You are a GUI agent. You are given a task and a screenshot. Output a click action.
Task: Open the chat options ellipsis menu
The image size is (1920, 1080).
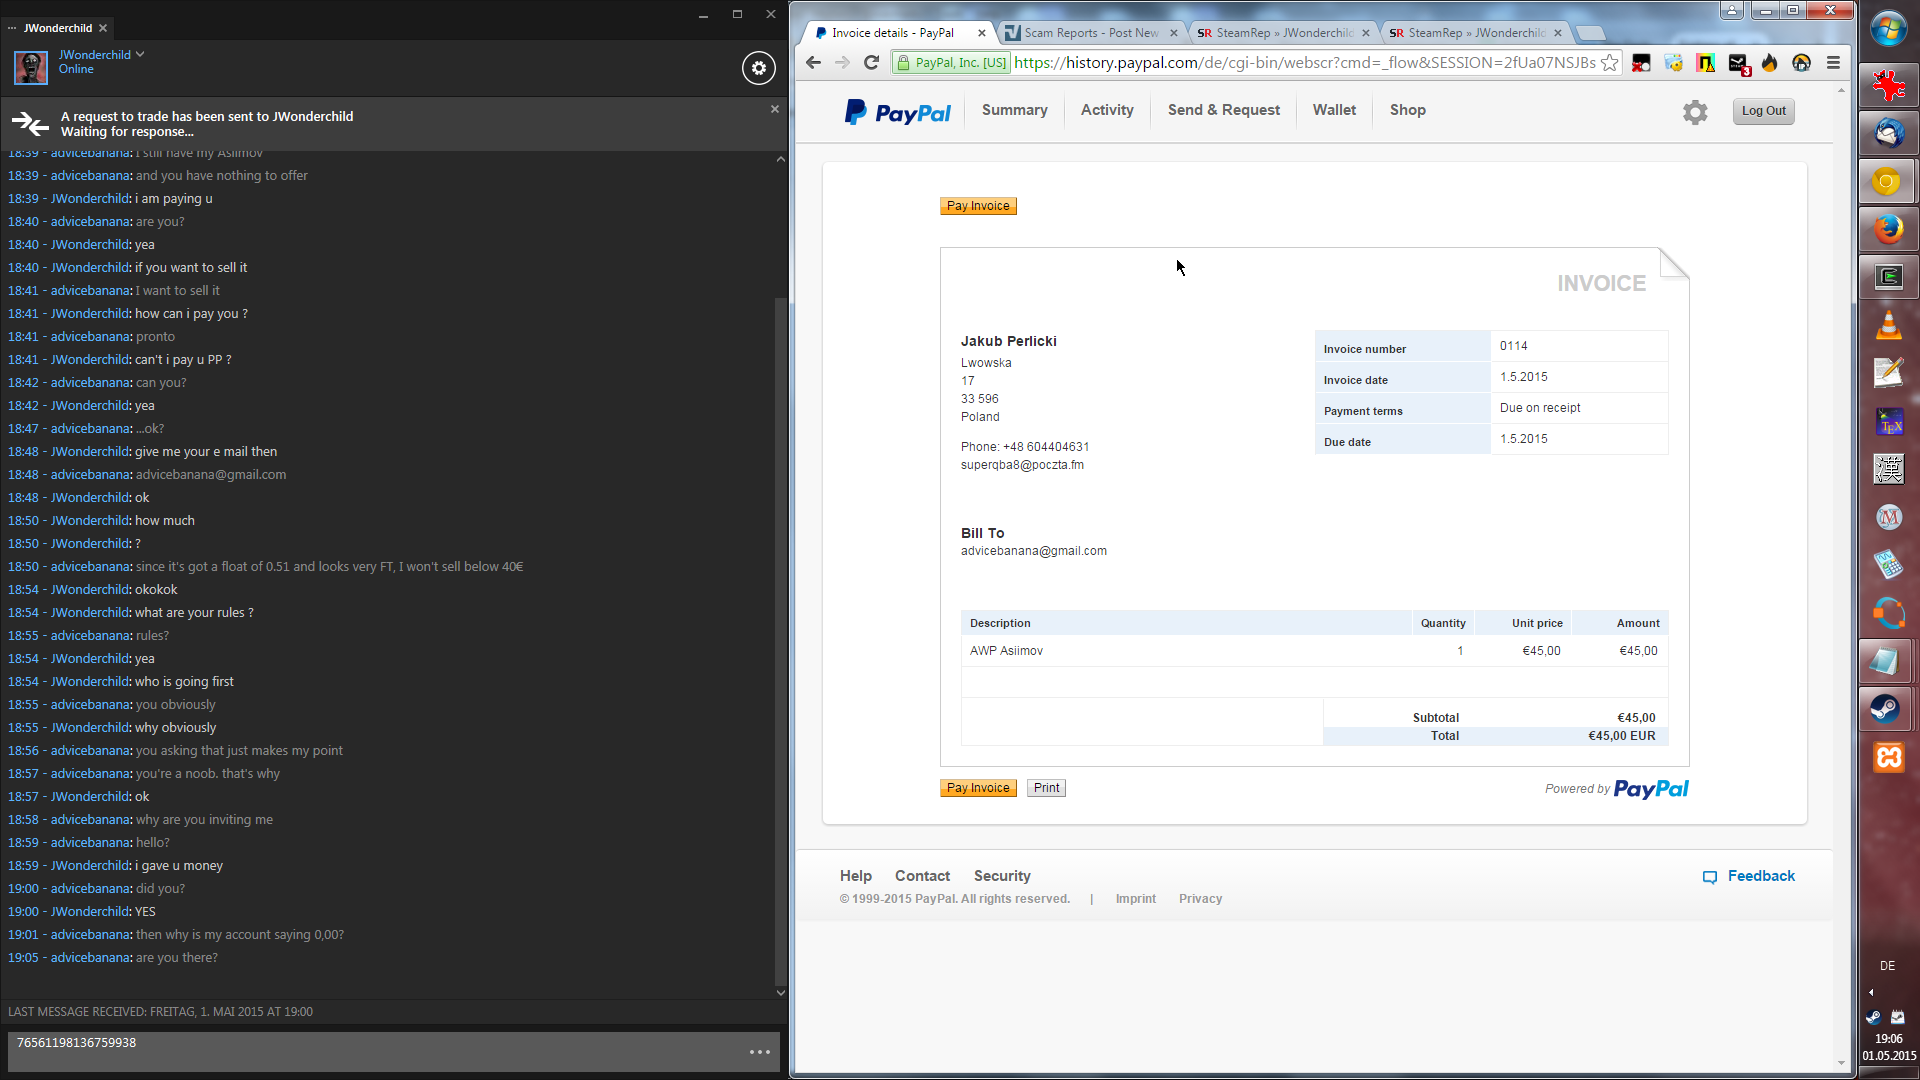[760, 1052]
